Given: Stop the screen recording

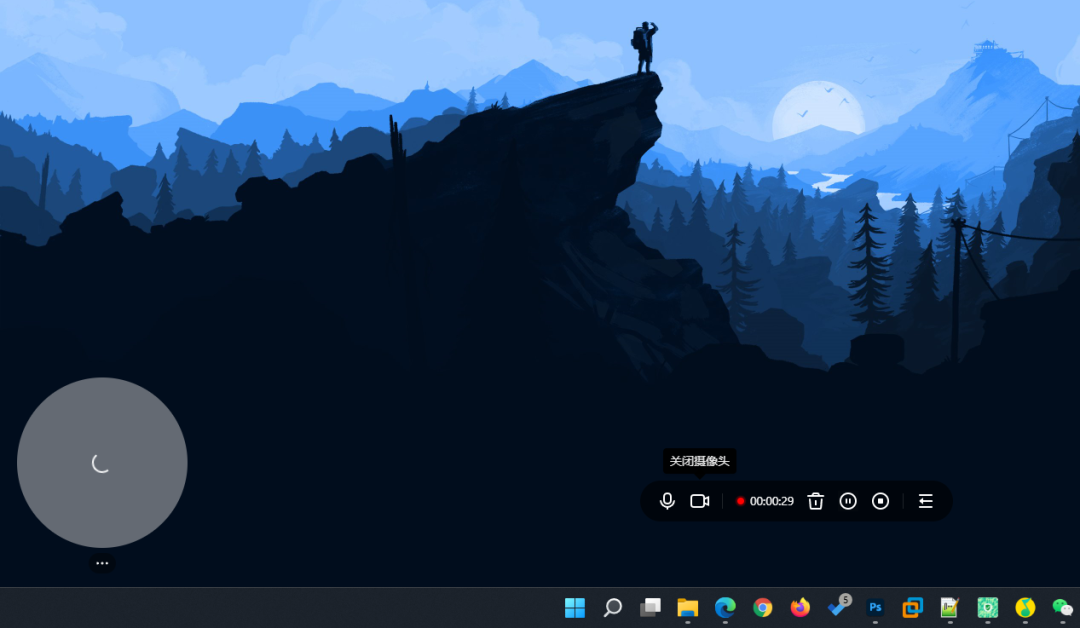Looking at the screenshot, I should (880, 501).
